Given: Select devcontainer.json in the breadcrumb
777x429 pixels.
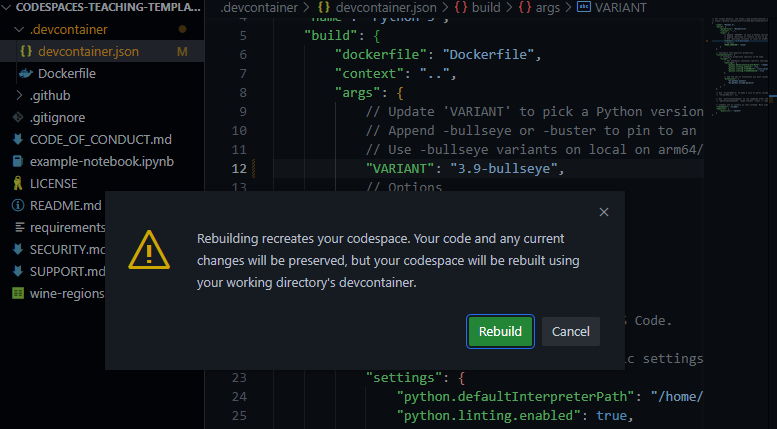Looking at the screenshot, I should (386, 8).
